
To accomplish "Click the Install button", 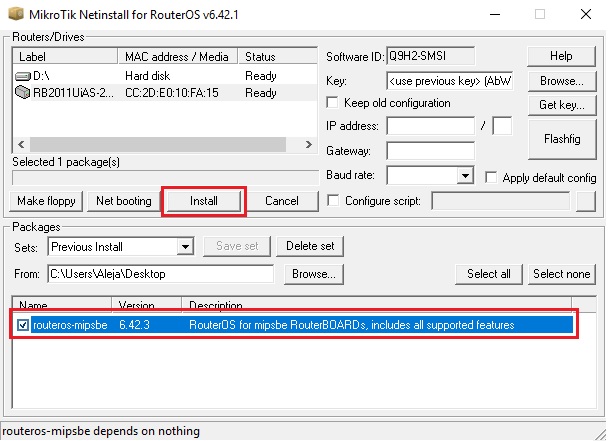I will point(204,201).
